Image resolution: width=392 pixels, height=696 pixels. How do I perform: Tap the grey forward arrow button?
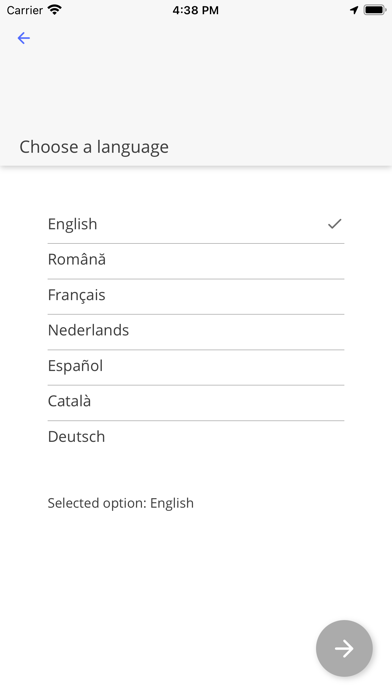344,648
